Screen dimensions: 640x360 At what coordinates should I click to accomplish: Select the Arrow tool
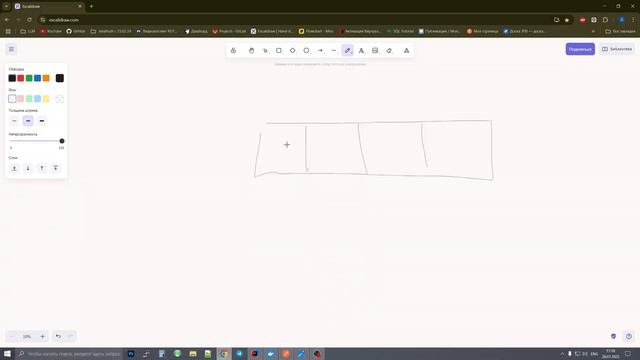coord(320,51)
